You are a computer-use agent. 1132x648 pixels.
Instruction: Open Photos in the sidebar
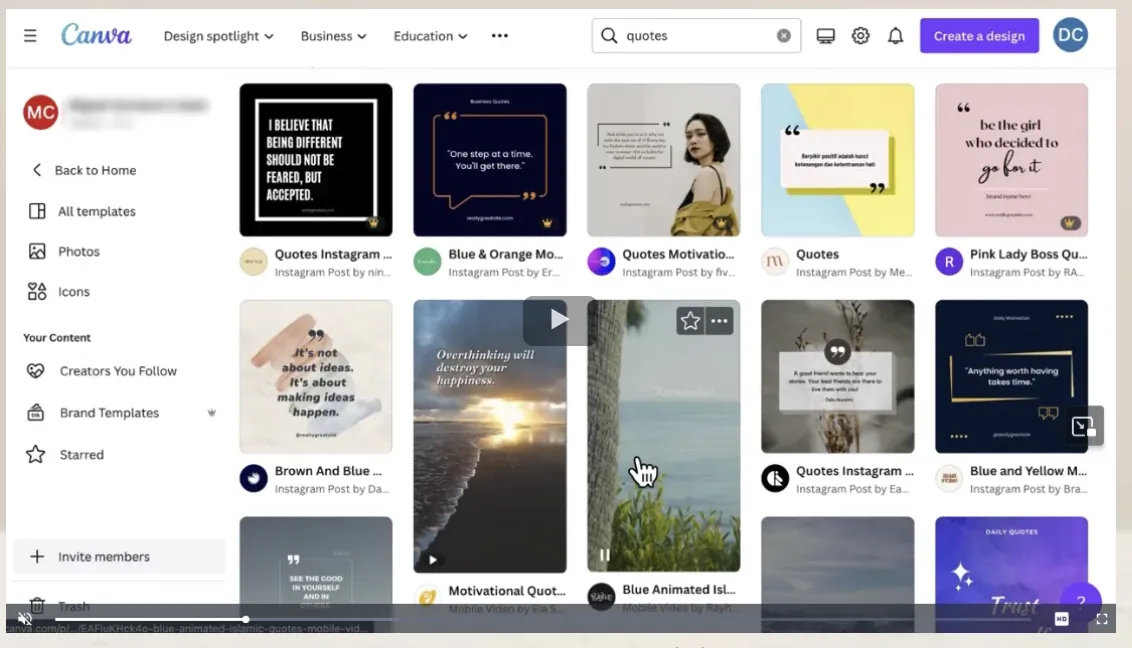click(x=79, y=251)
